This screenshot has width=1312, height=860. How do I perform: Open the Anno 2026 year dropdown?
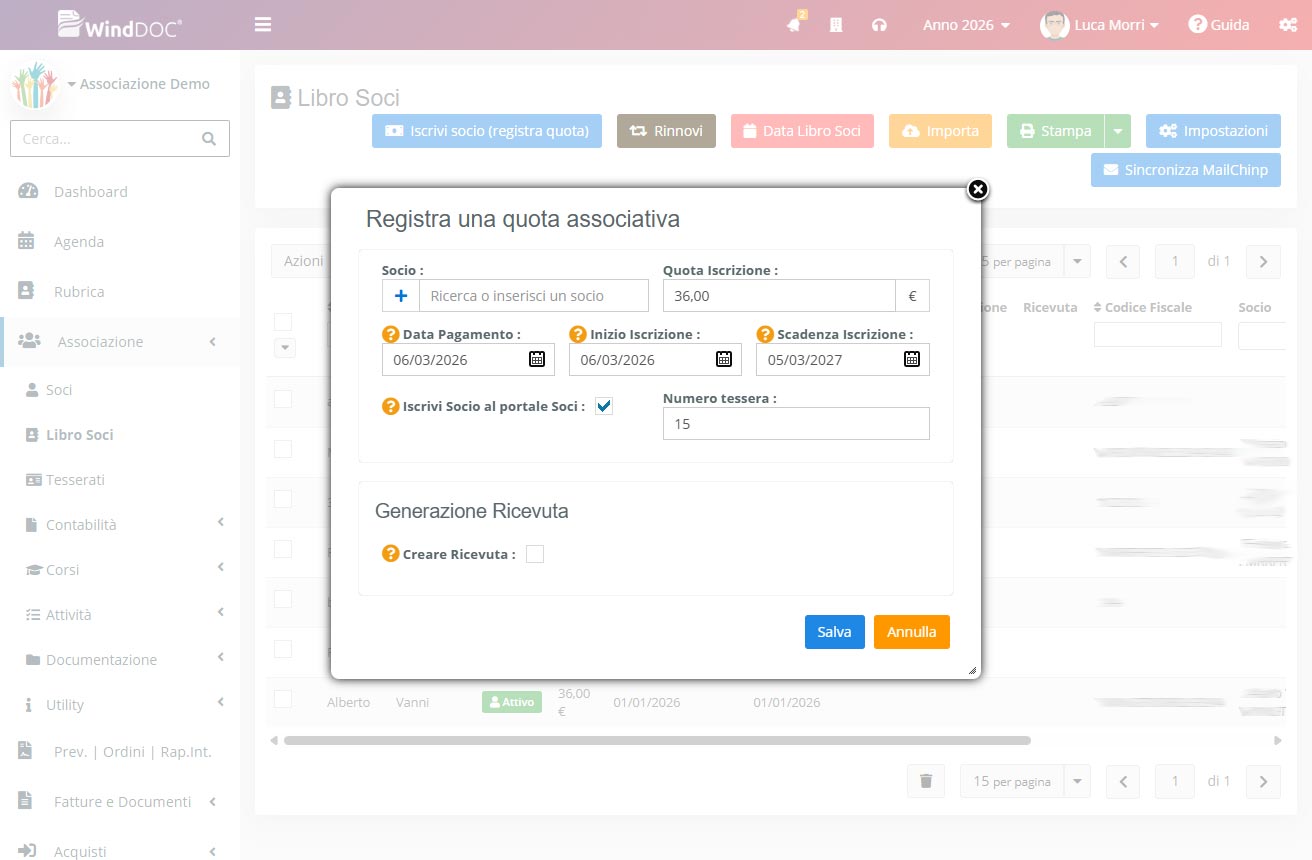click(966, 25)
